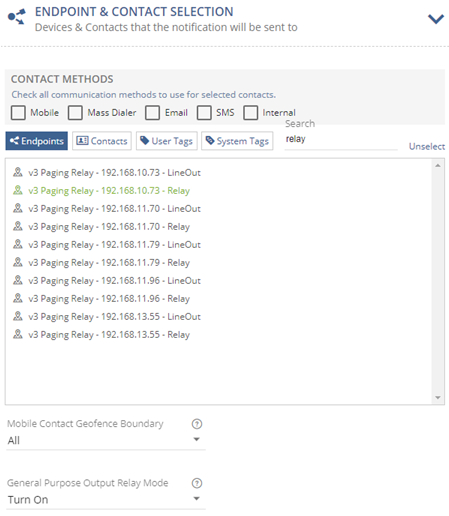This screenshot has width=449, height=516.
Task: Click device icon beside 192.168.13.55 - Relay
Action: [18, 334]
